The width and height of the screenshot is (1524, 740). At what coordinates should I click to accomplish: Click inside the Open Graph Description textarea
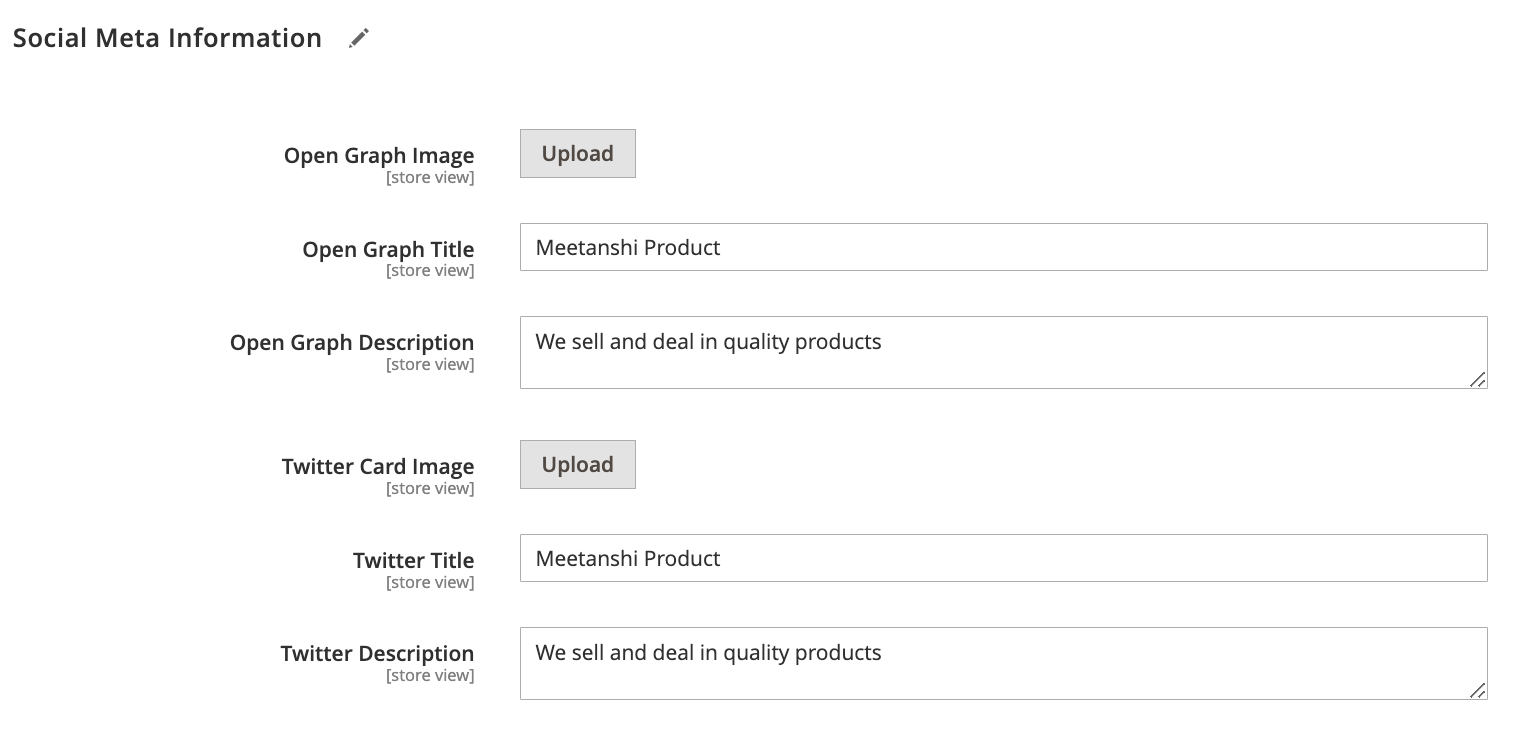(1000, 352)
